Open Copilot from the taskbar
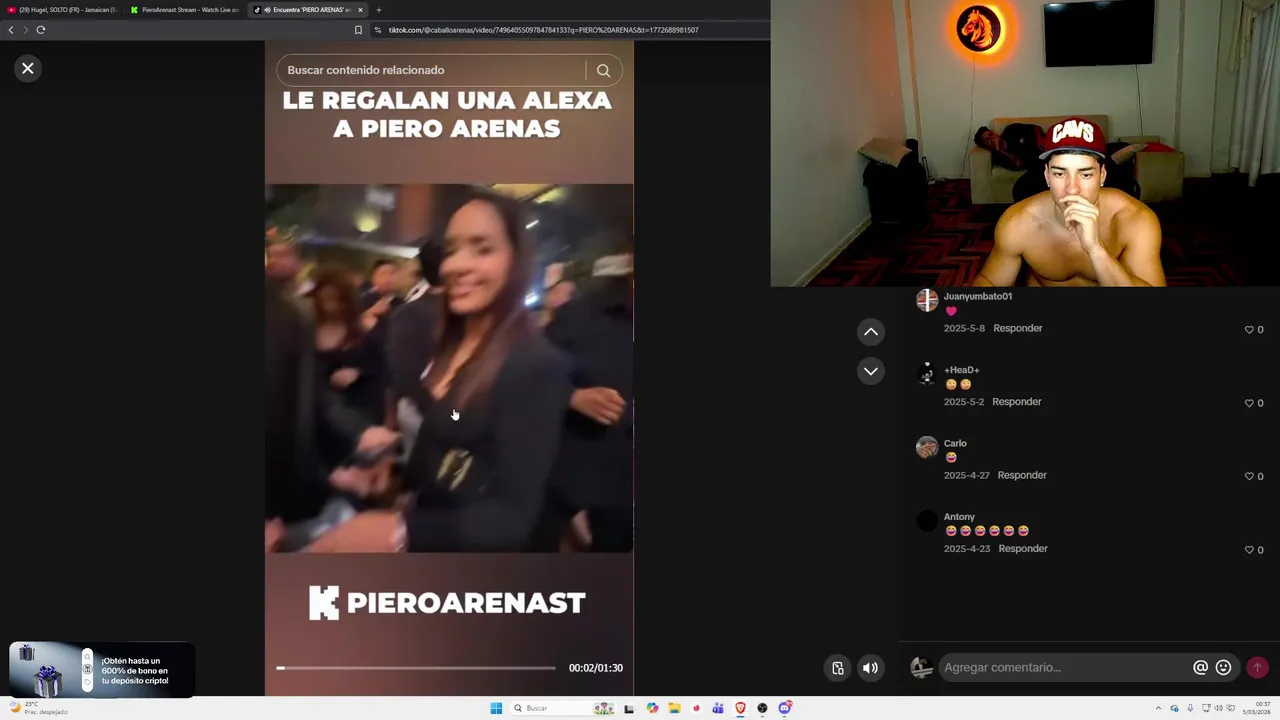The height and width of the screenshot is (720, 1280). click(652, 708)
